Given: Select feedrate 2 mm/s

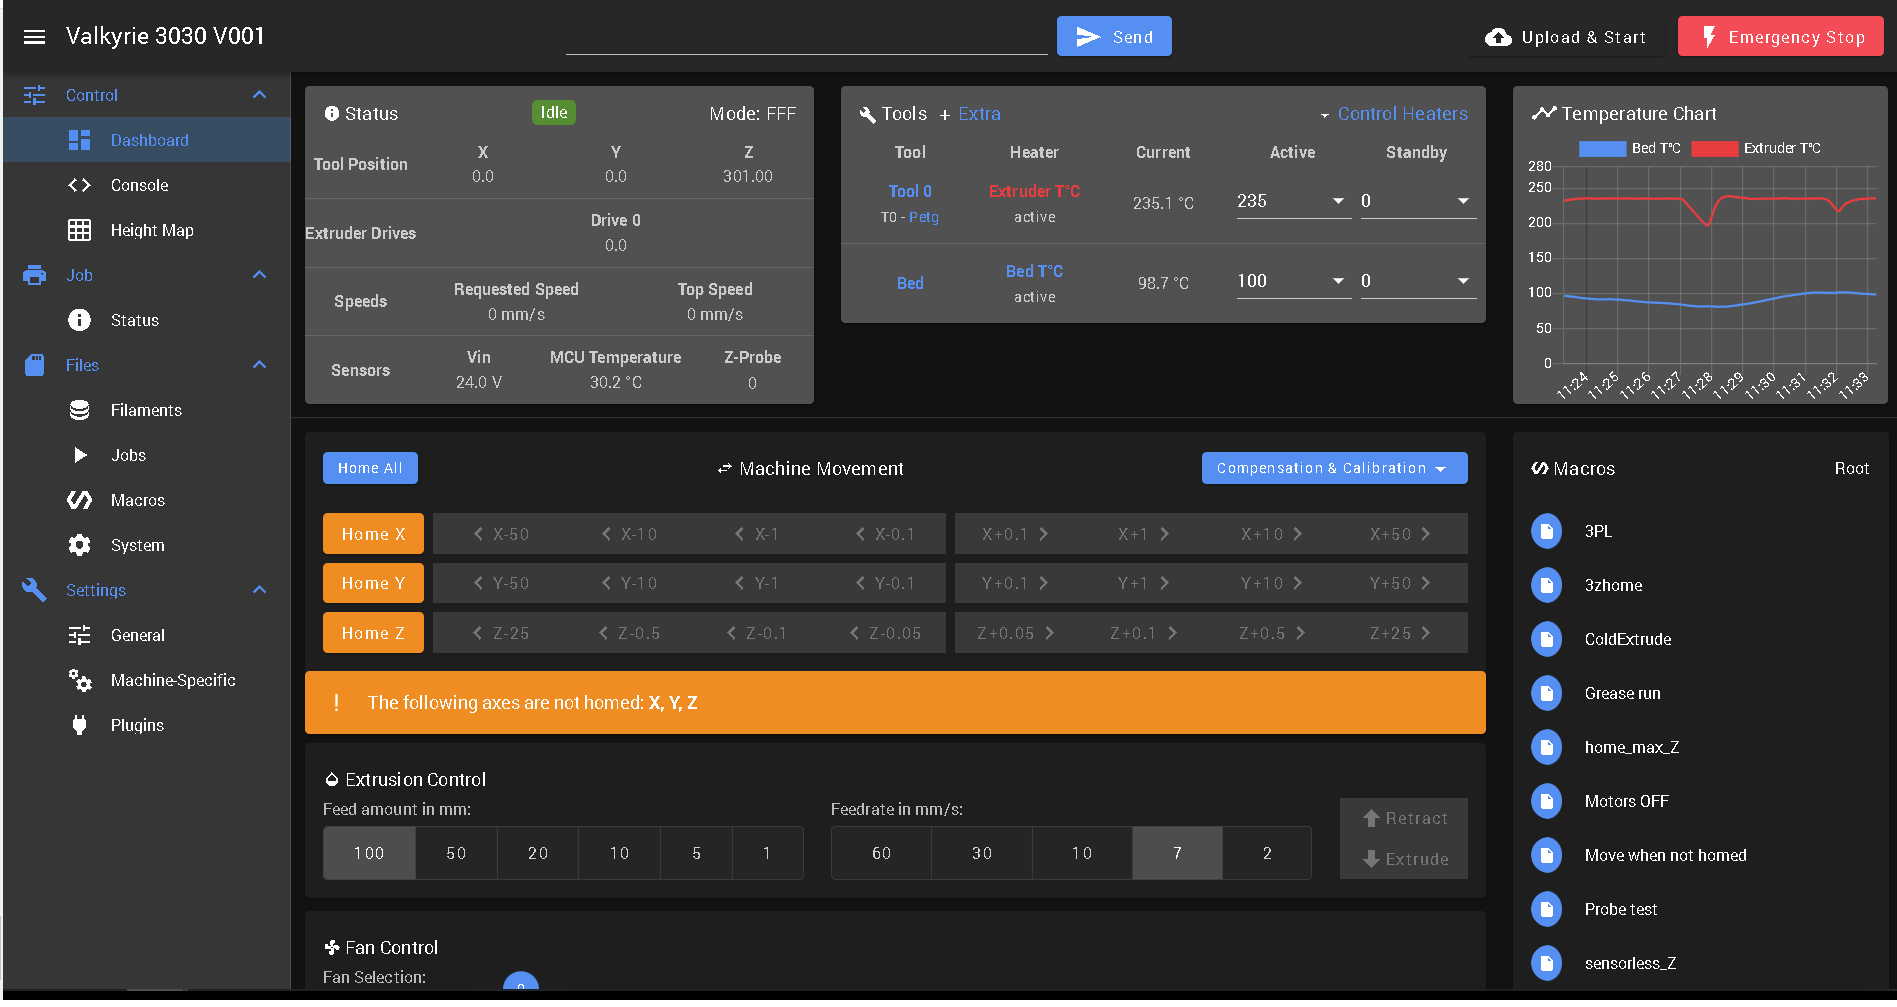Looking at the screenshot, I should 1267,853.
